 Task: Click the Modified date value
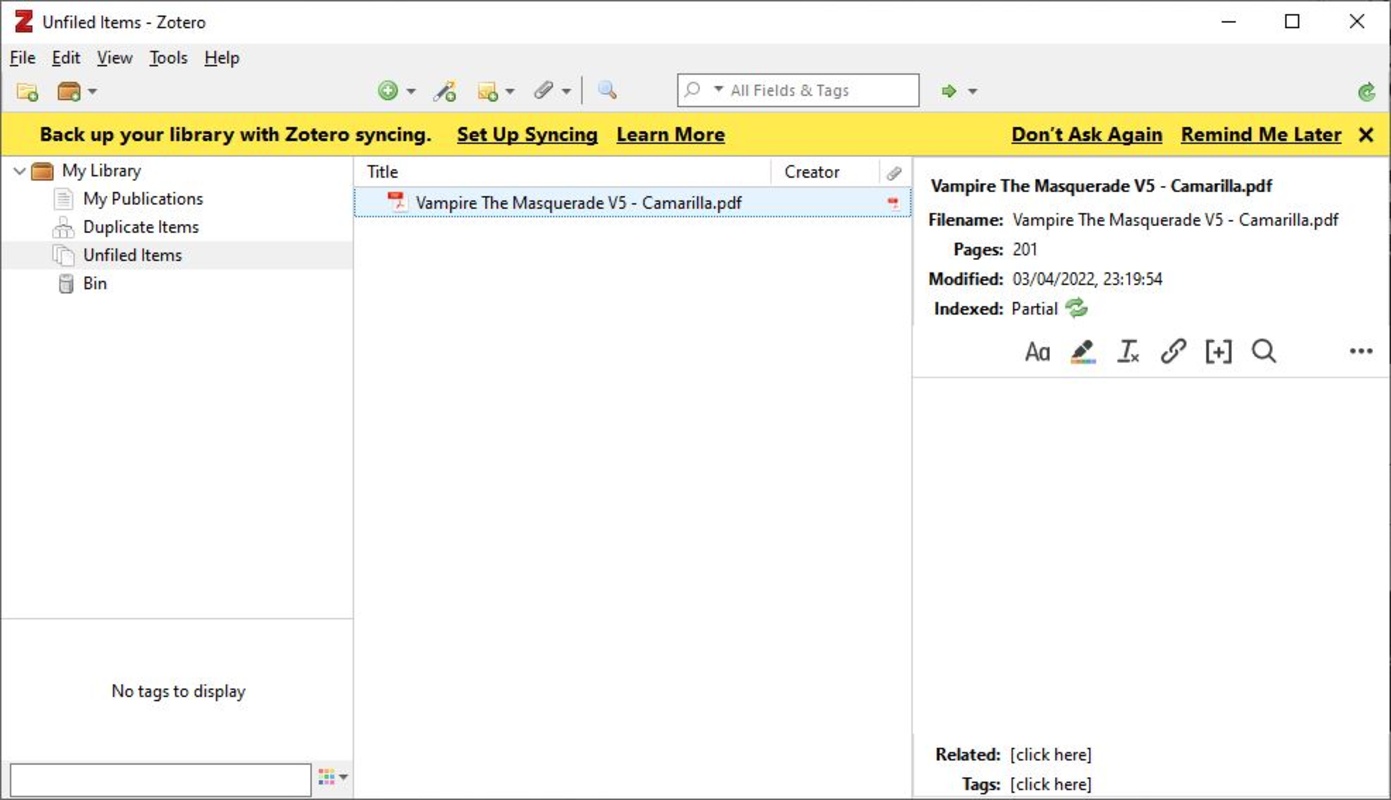1087,279
